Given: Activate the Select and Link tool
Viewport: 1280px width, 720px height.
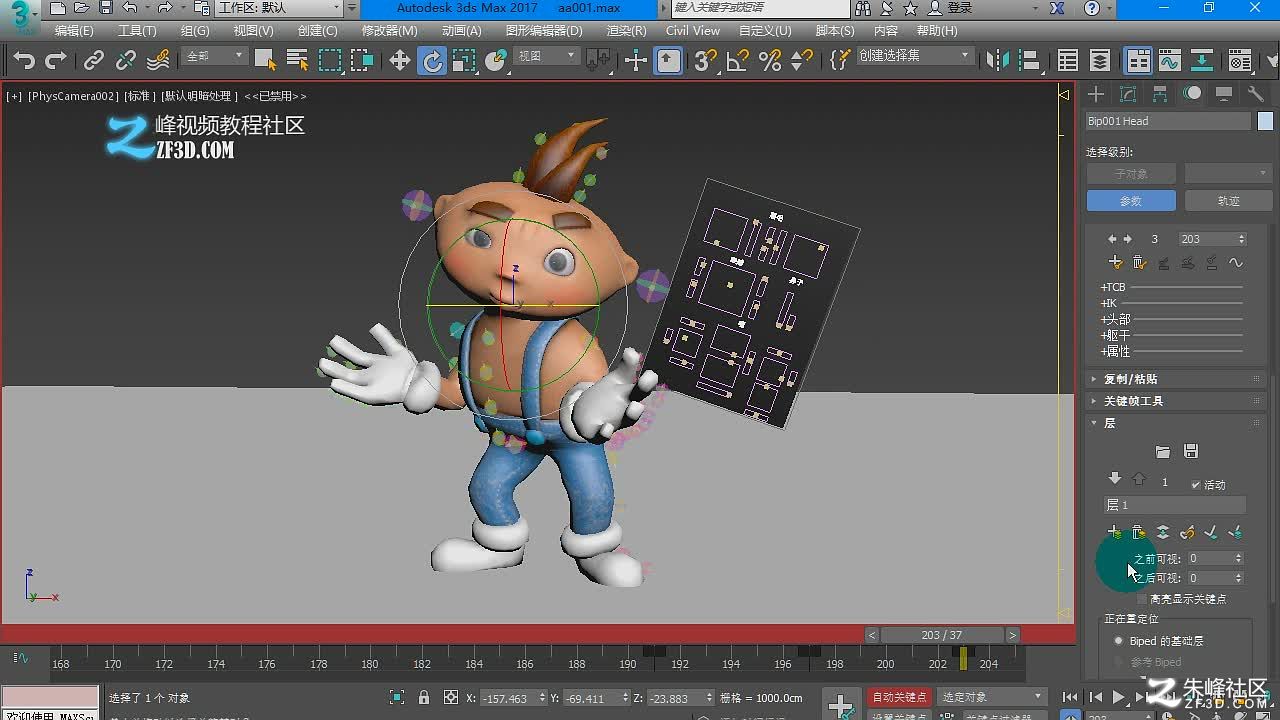Looking at the screenshot, I should [94, 61].
